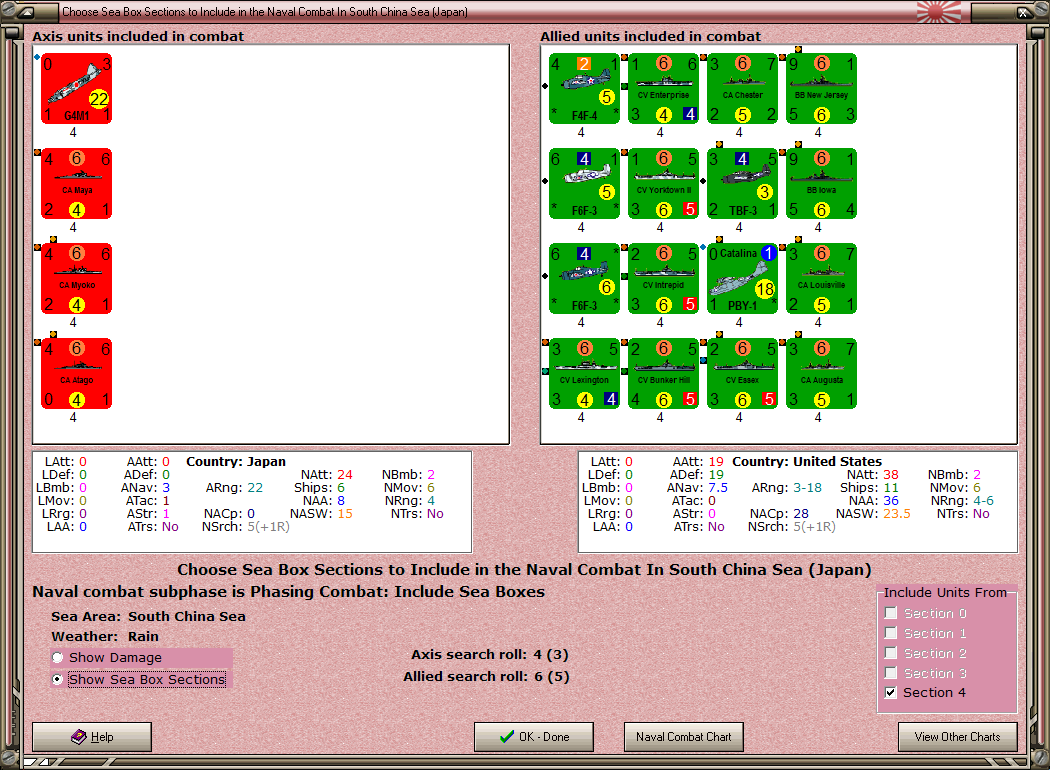Click the Weather: Rain label

tap(105, 637)
